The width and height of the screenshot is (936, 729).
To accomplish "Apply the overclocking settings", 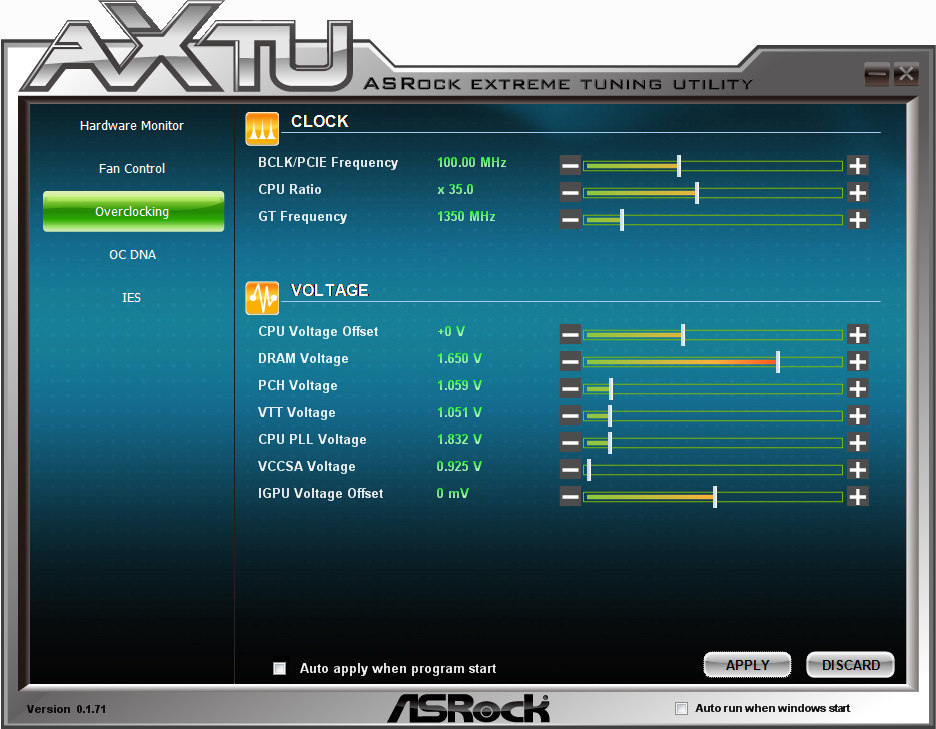I will (747, 665).
